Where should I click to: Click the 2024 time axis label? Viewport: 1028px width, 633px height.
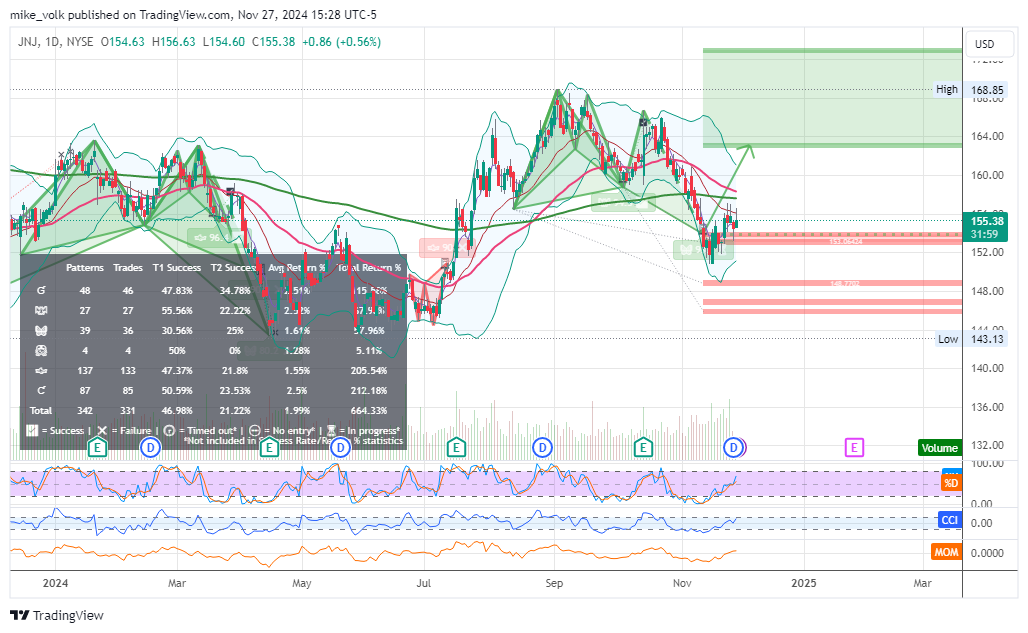coord(55,583)
